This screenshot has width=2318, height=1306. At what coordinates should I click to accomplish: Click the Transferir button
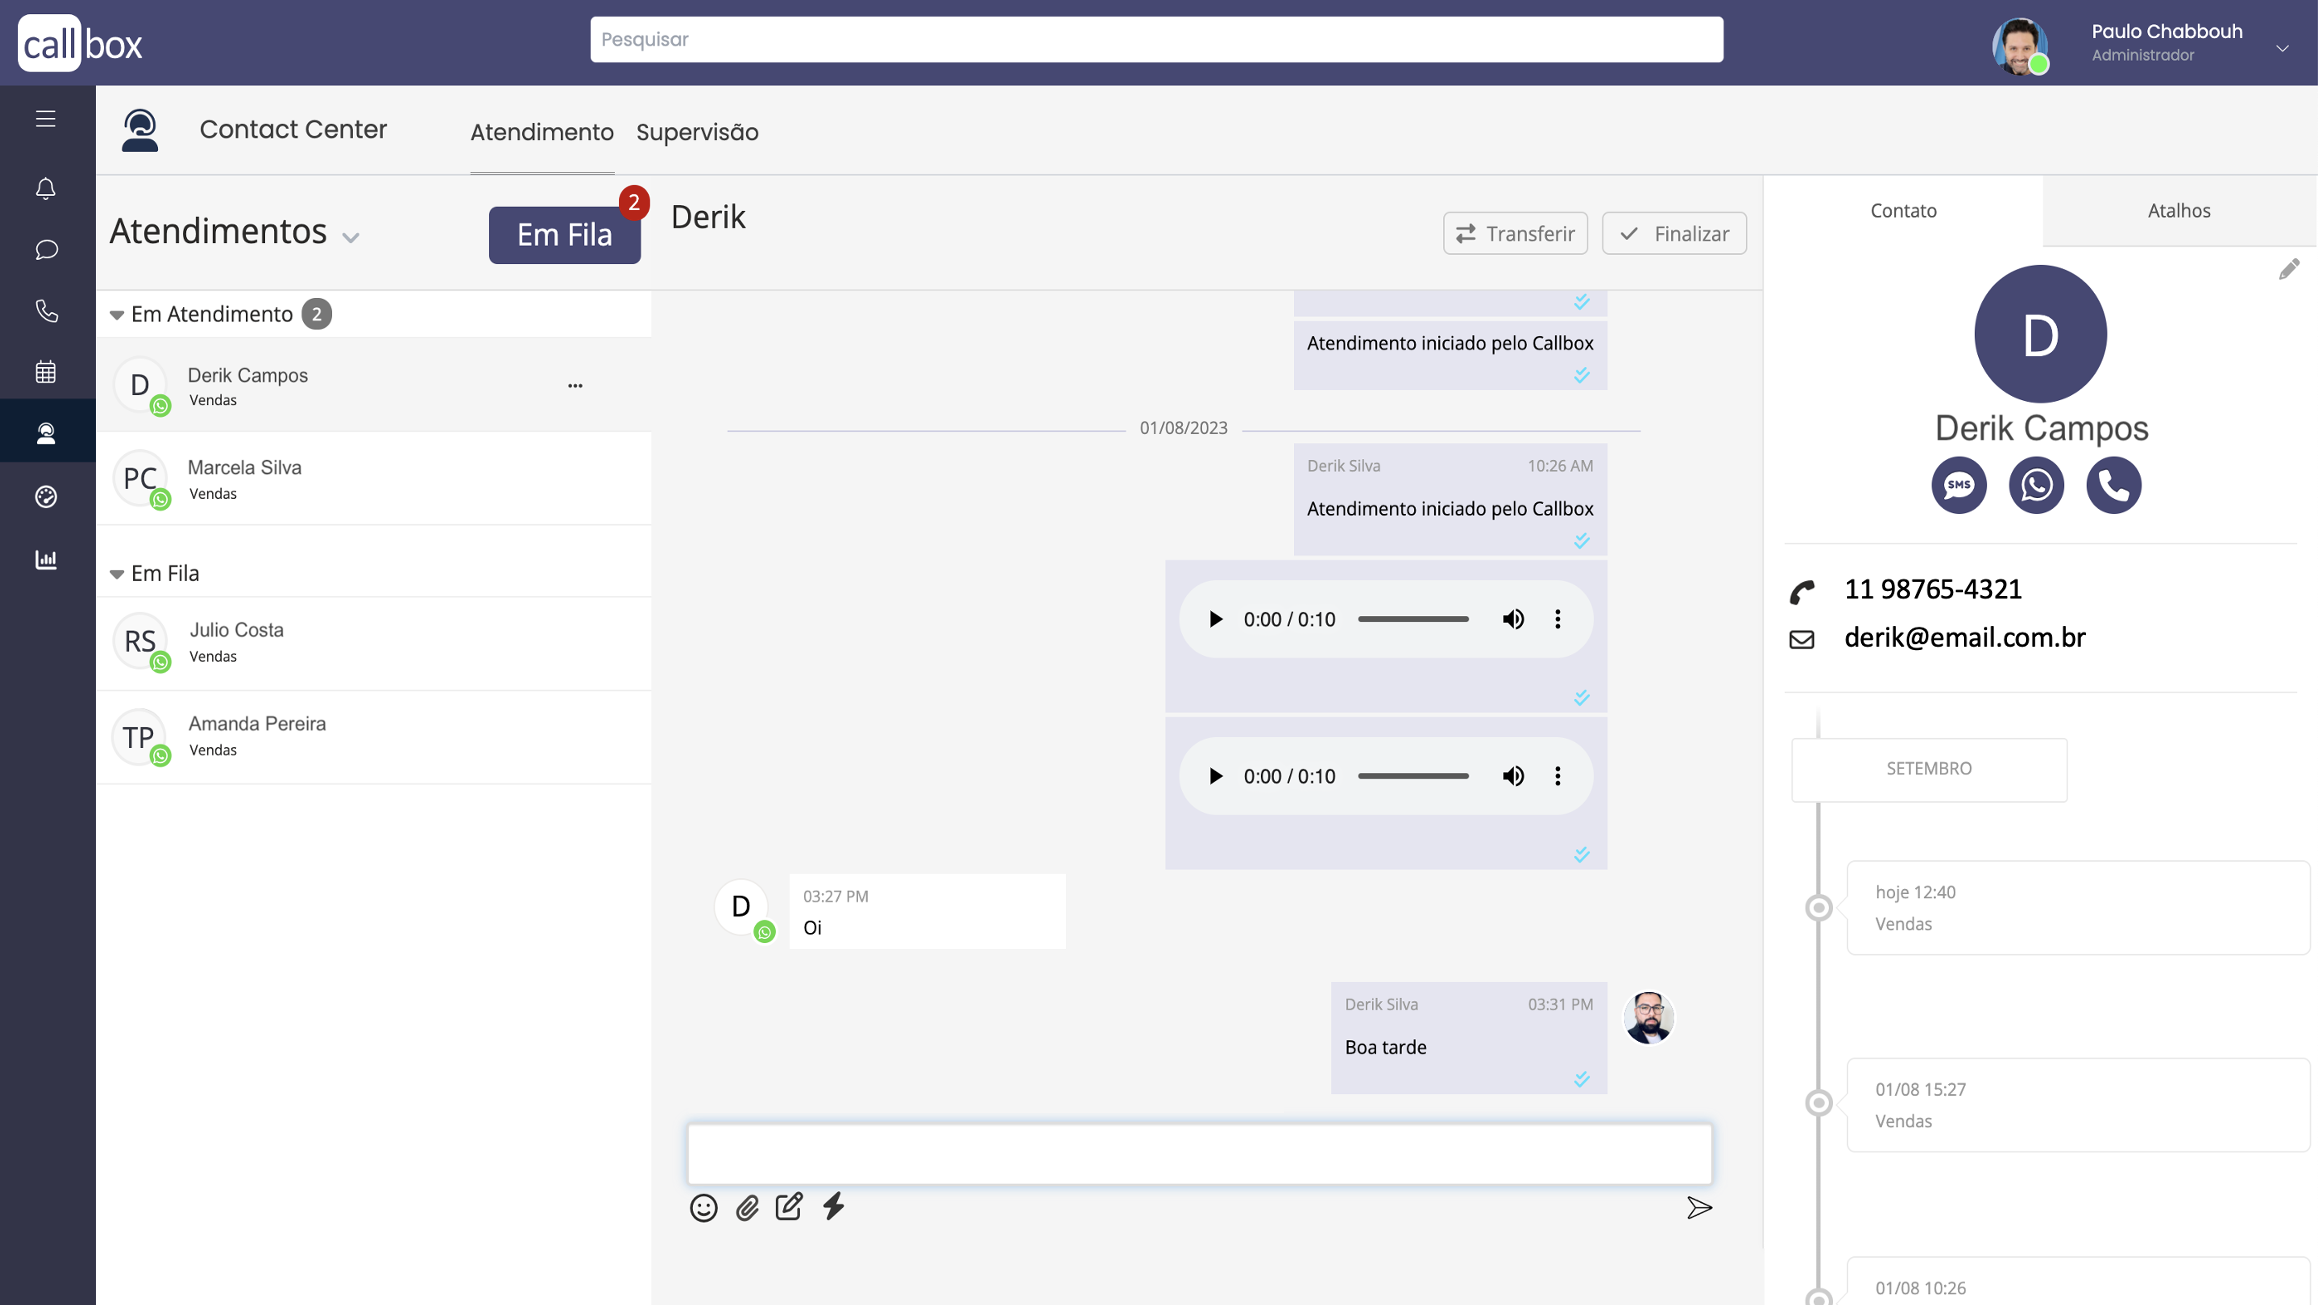(1514, 233)
